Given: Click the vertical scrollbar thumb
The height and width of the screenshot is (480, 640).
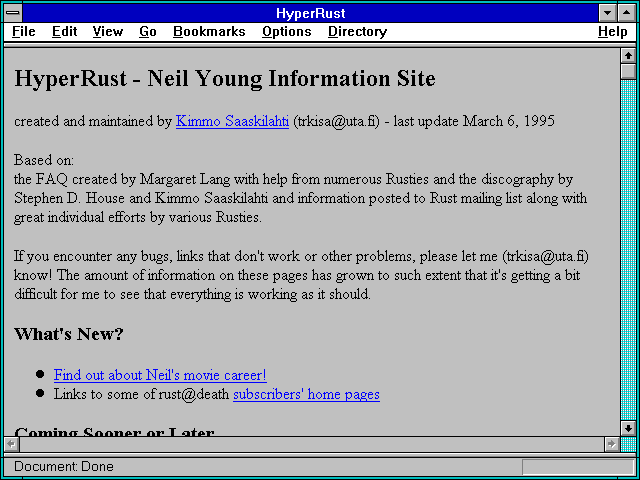Looking at the screenshot, I should 628,71.
